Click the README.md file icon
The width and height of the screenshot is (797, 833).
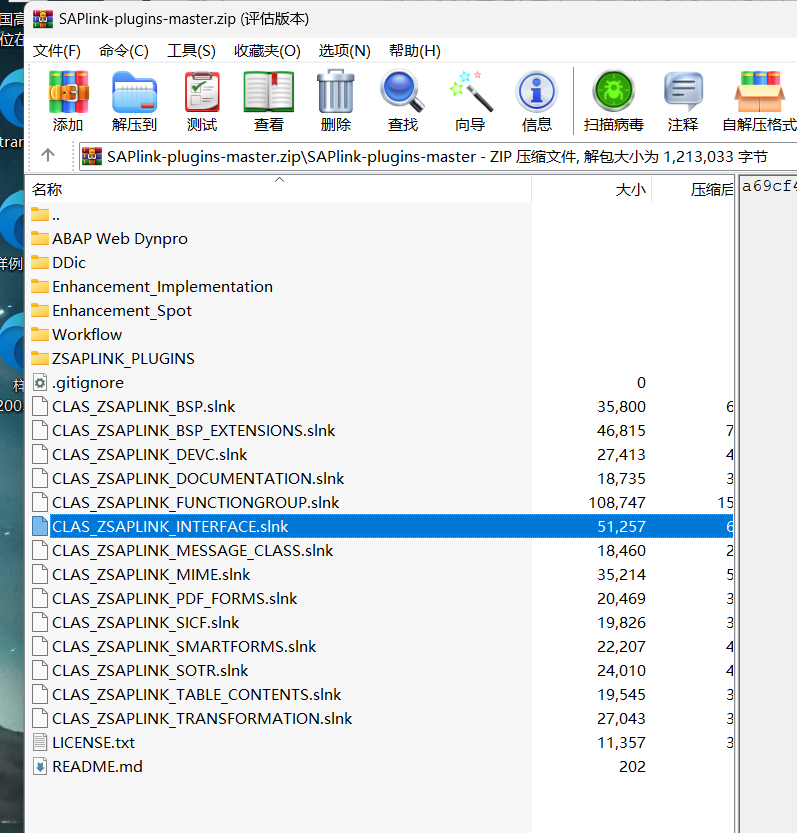click(x=40, y=766)
